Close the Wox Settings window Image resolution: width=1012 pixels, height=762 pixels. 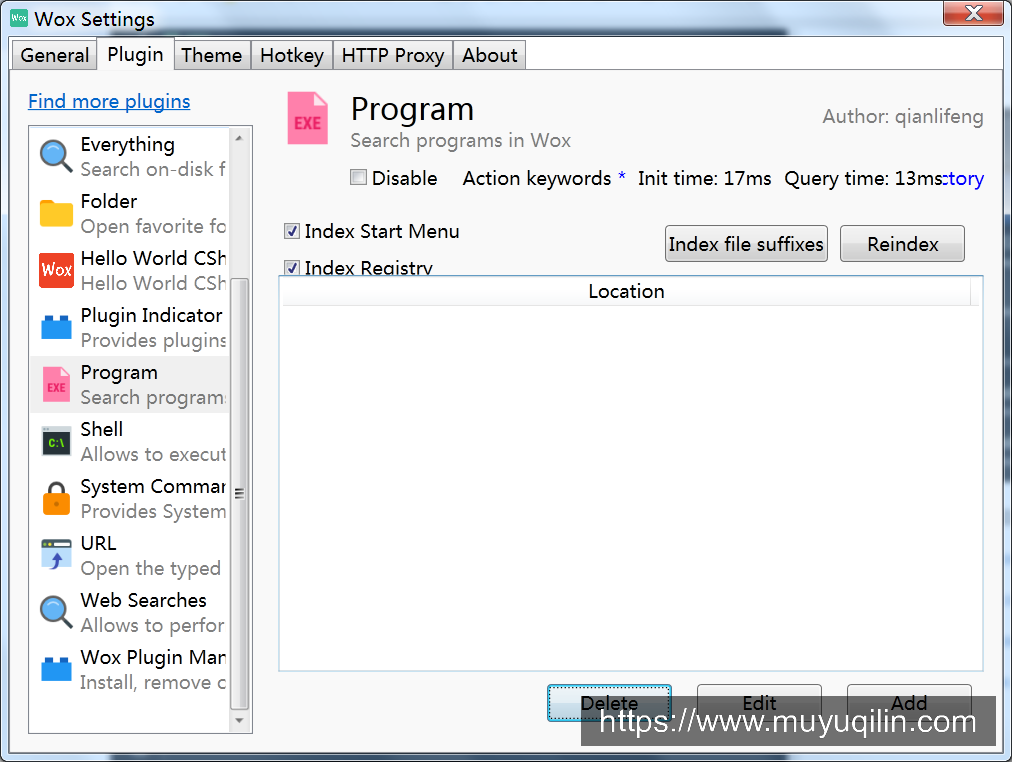(x=973, y=13)
